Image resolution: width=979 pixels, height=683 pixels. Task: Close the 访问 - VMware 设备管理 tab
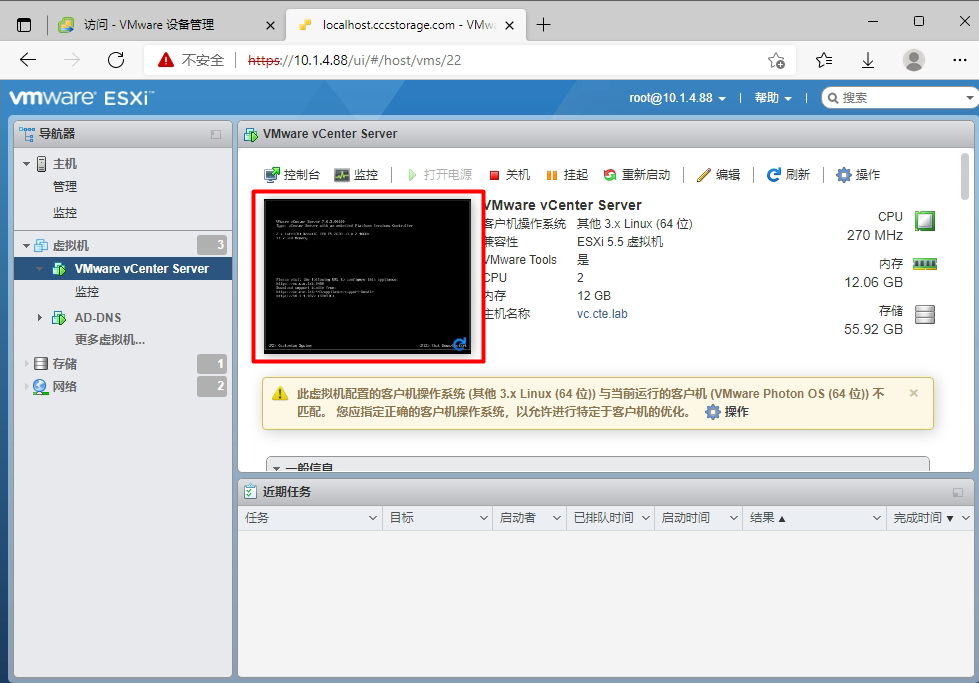[x=270, y=26]
